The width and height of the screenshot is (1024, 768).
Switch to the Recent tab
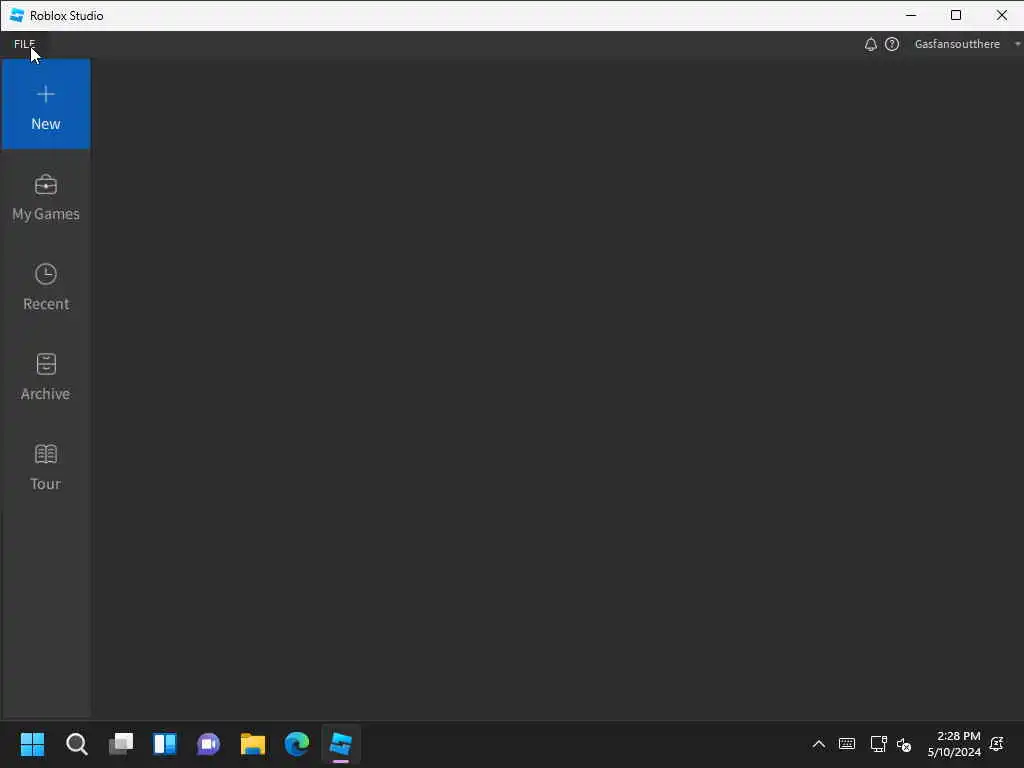click(x=46, y=287)
